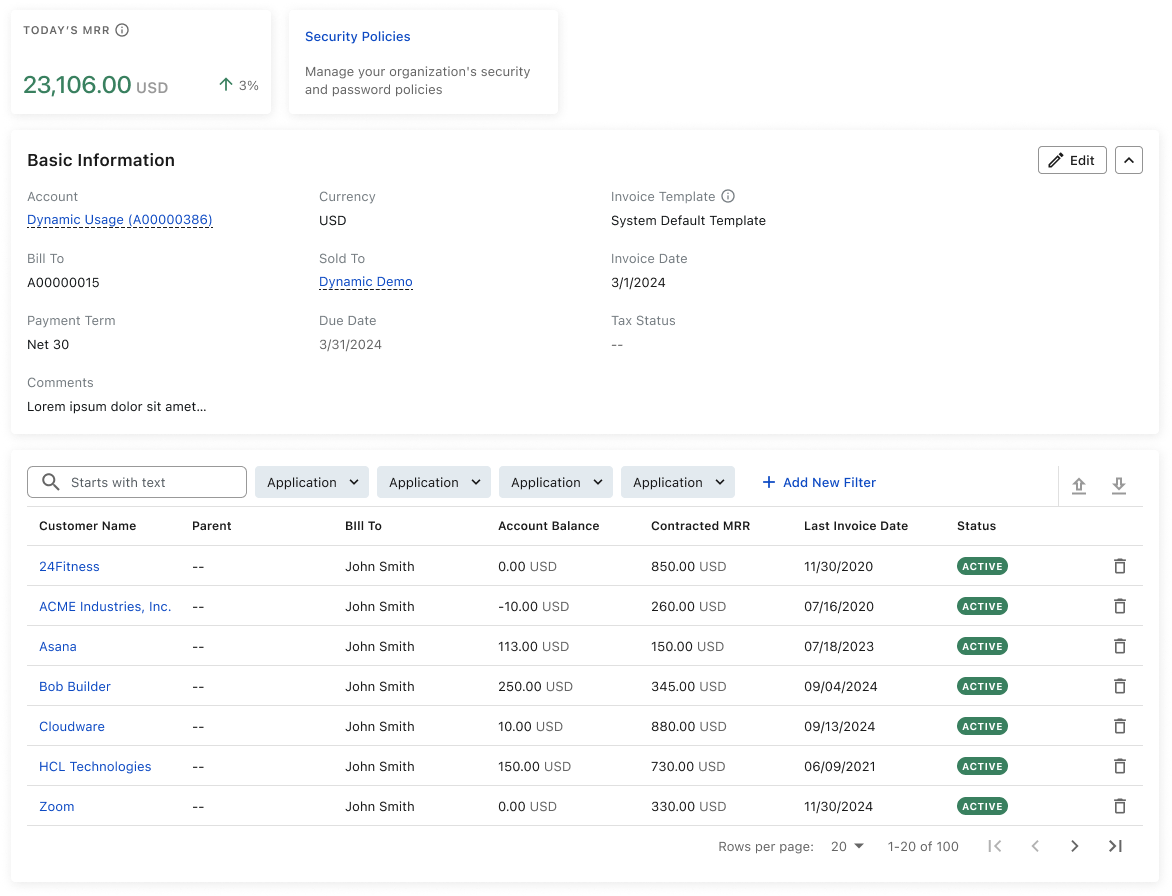Open the Dynamic Usage (A00000386) account link
The height and width of the screenshot is (896, 1172).
pyautogui.click(x=120, y=220)
